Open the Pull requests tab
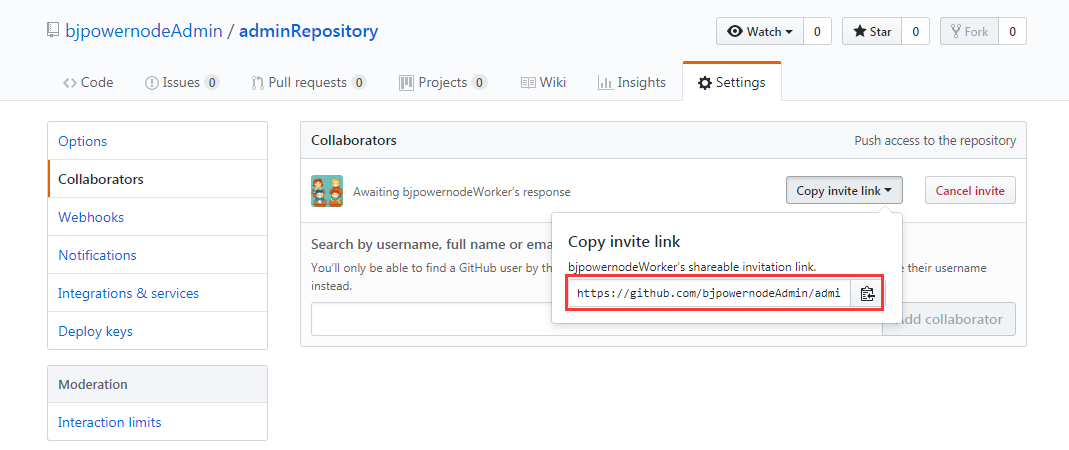The width and height of the screenshot is (1069, 450). 308,83
